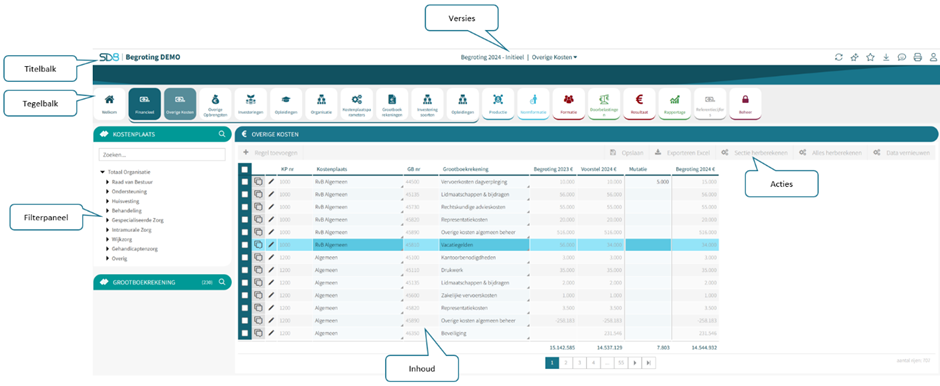Click search icon in Kostenplaats panel header
940x386 pixels.
[x=222, y=134]
